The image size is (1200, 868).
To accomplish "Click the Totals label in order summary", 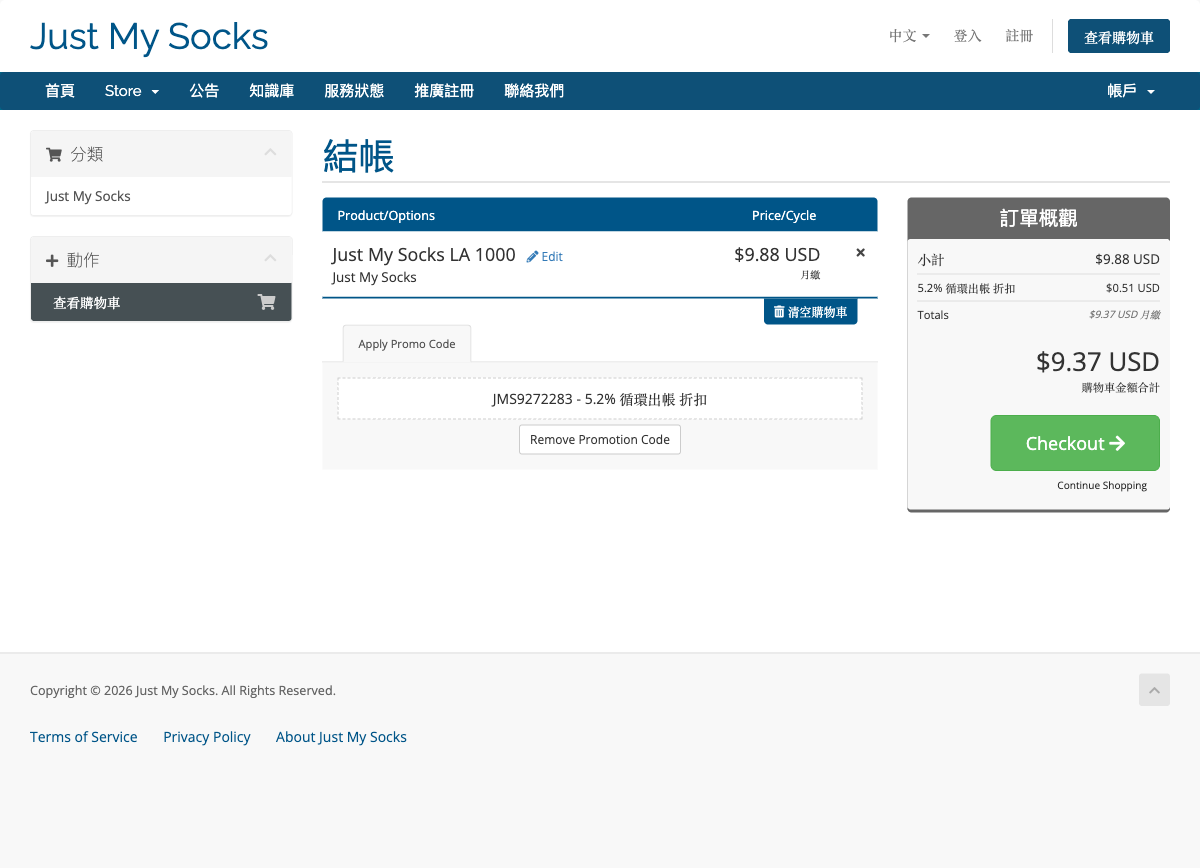I will (x=933, y=315).
